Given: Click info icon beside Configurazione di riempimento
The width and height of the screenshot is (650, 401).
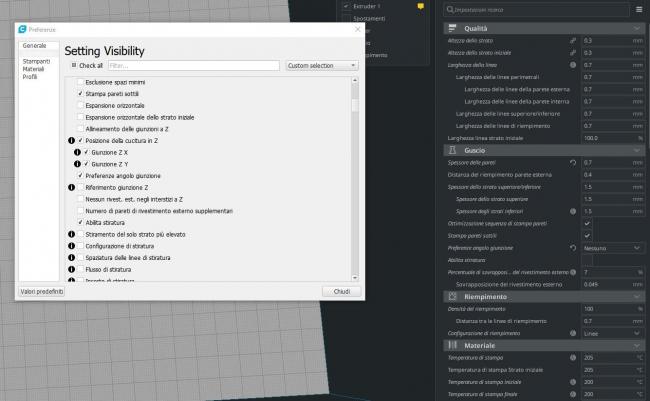Looking at the screenshot, I should 572,333.
